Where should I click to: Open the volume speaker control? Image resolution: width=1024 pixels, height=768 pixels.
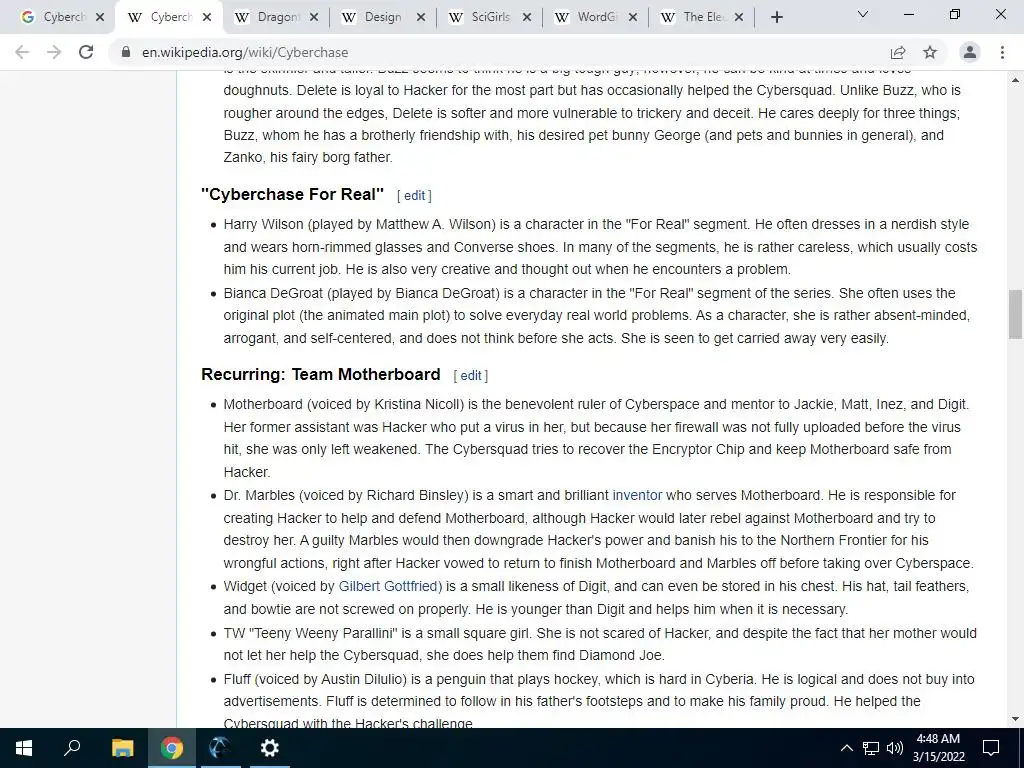click(895, 748)
